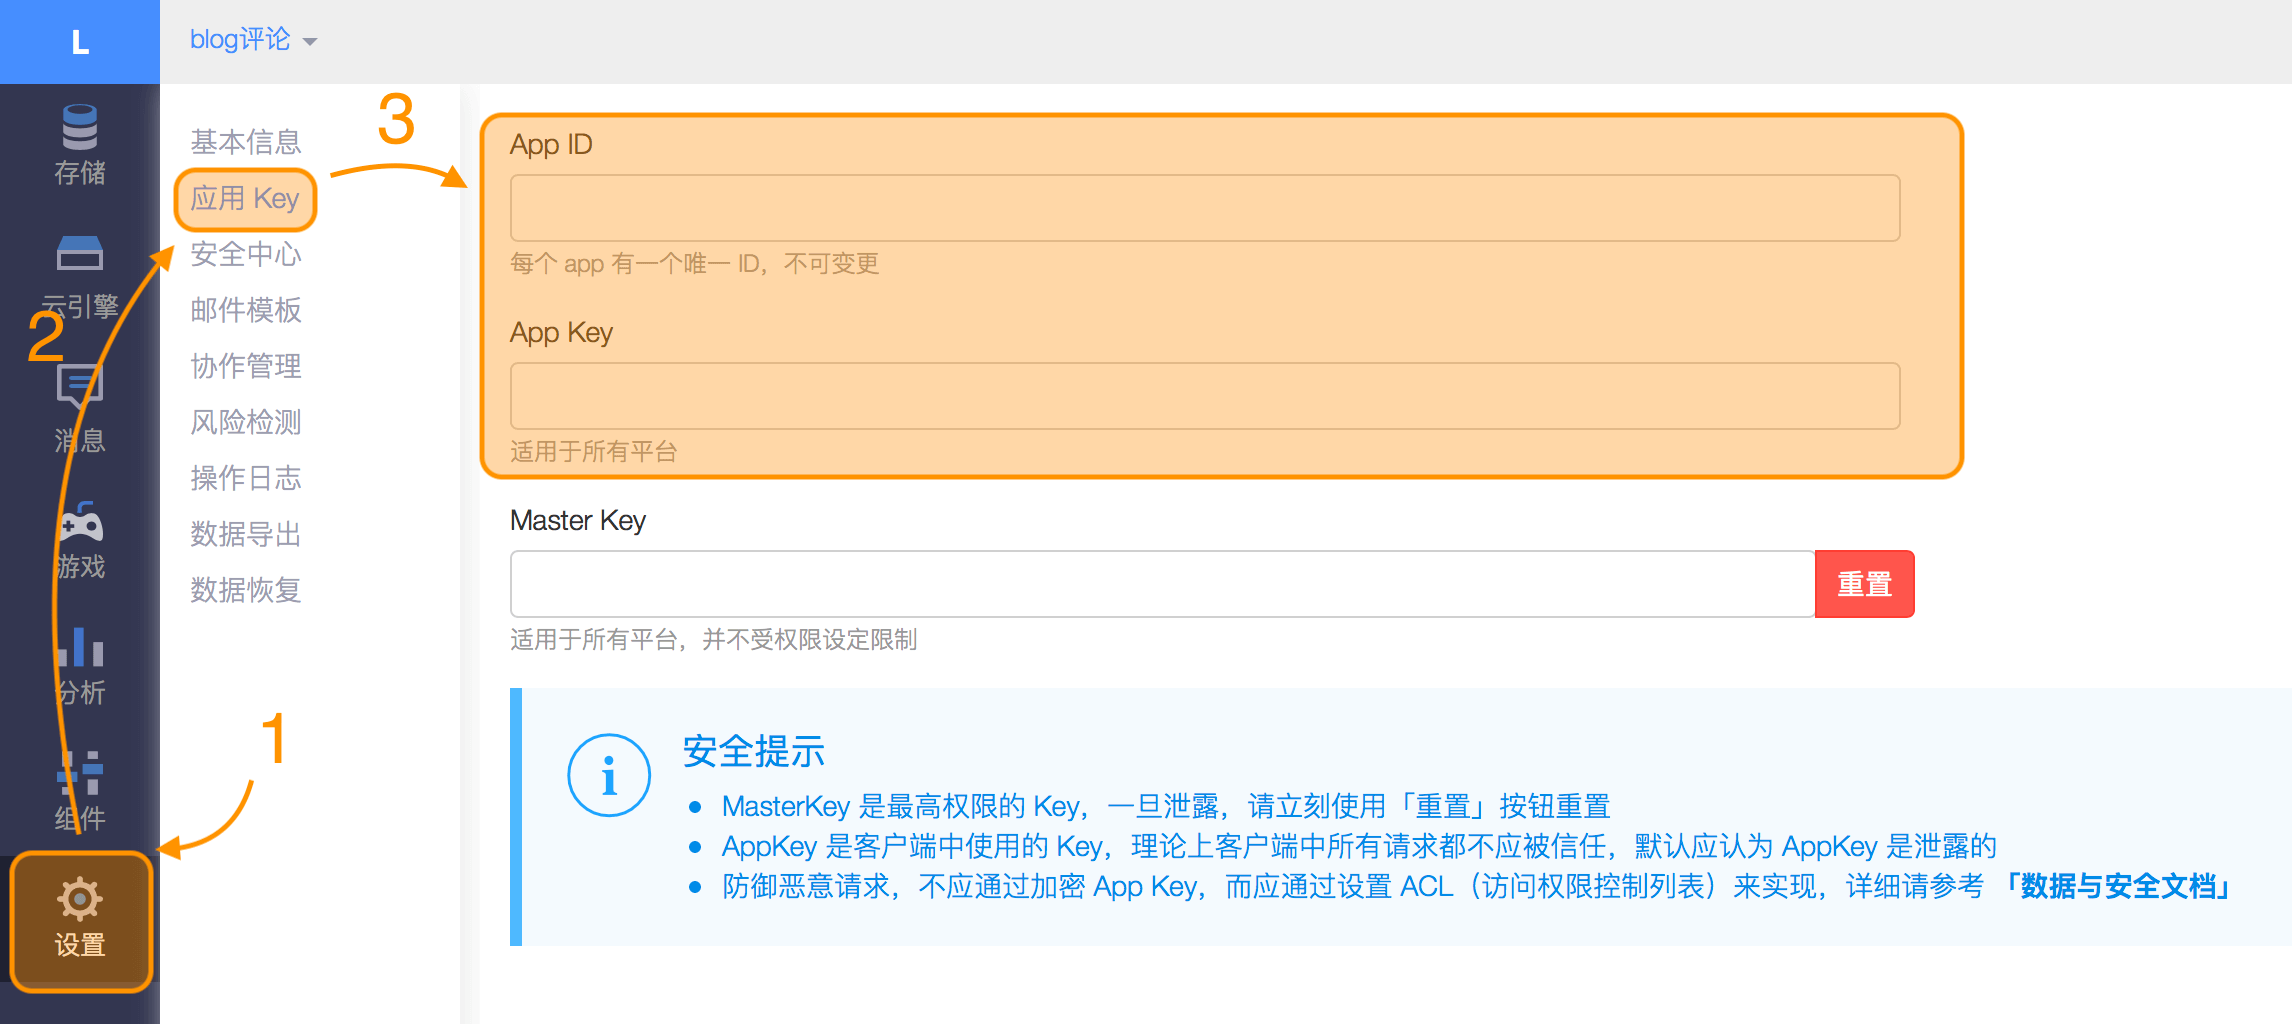Select 基本信息 in settings menu

(246, 142)
